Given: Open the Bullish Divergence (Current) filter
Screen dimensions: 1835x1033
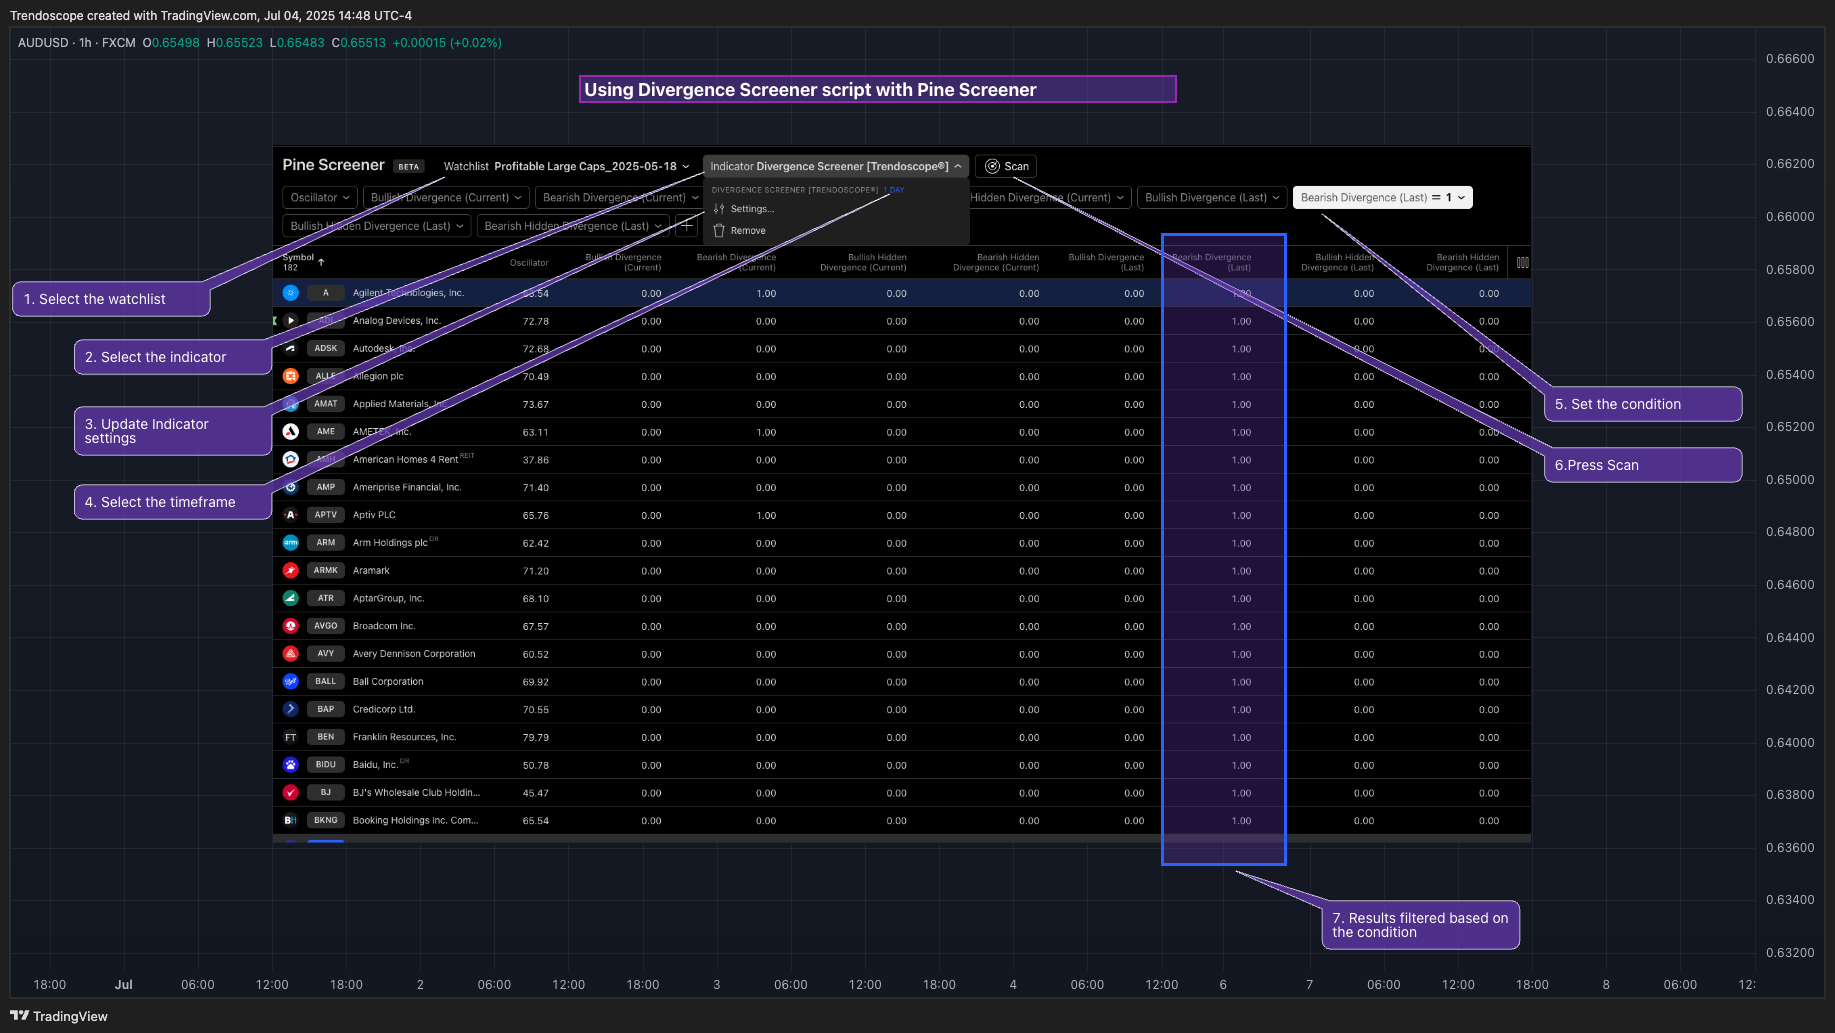Looking at the screenshot, I should point(446,198).
